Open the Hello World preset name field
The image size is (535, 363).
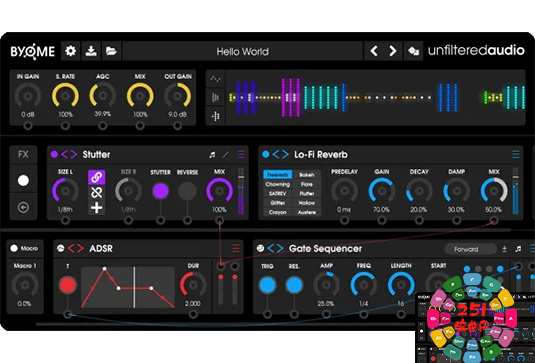point(242,52)
